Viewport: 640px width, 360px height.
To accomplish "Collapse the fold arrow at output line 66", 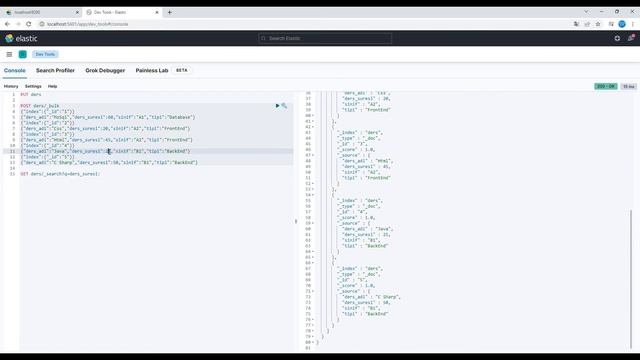I will (313, 263).
